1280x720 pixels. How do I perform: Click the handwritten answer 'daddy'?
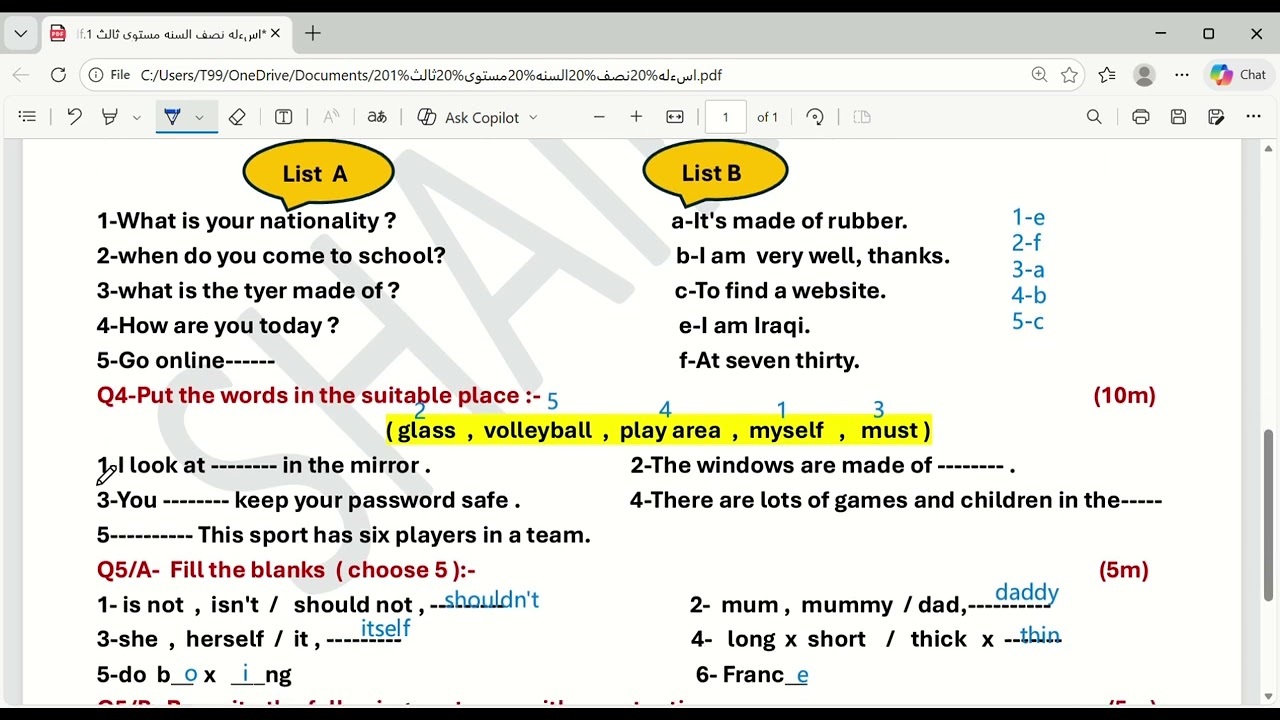point(1027,593)
